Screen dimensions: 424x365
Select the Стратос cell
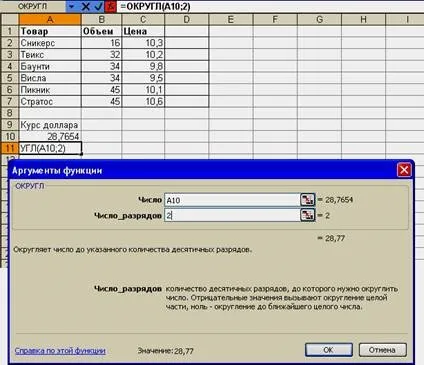pyautogui.click(x=50, y=101)
